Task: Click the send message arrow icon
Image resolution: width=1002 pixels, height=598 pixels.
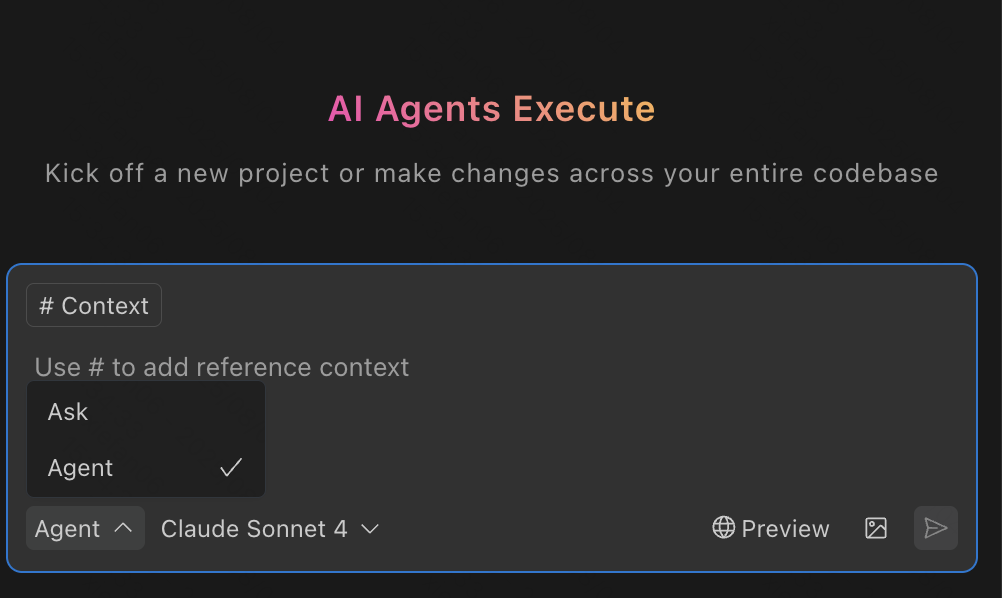Action: click(x=936, y=528)
